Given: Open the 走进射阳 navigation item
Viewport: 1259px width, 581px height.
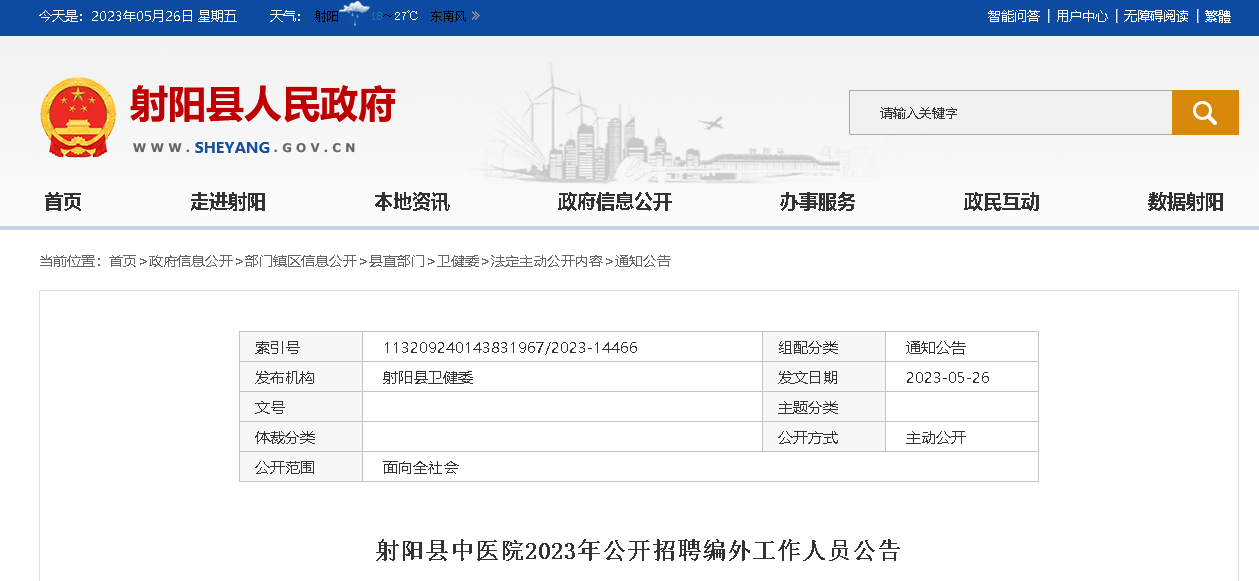Looking at the screenshot, I should (228, 202).
